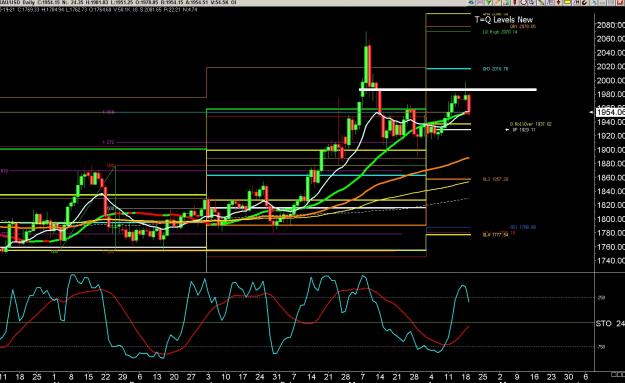Click the 'LB High 2070.14' green level label
Image resolution: width=625 pixels, height=383 pixels.
pyautogui.click(x=500, y=32)
